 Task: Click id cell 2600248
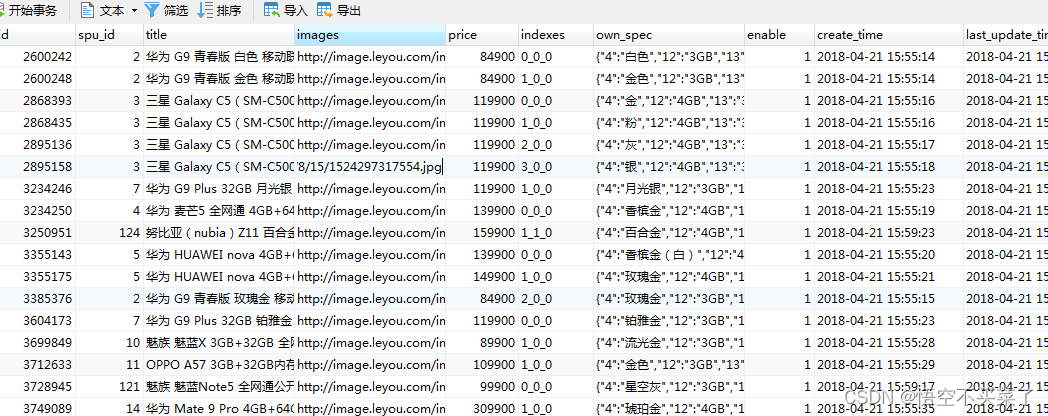(37, 79)
